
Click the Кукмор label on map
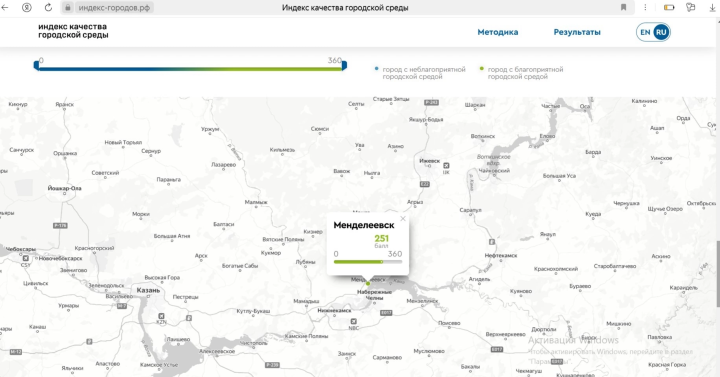tap(270, 253)
